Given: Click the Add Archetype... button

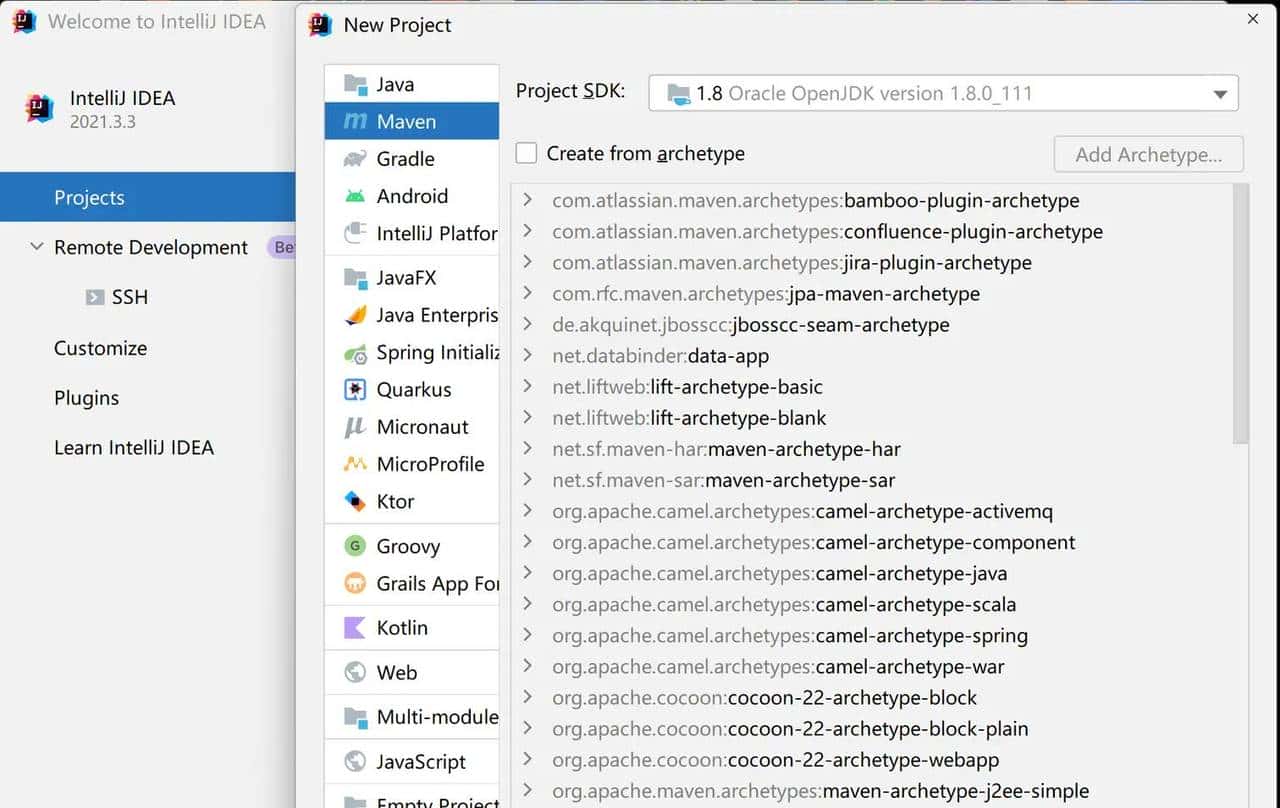Looking at the screenshot, I should pos(1149,154).
